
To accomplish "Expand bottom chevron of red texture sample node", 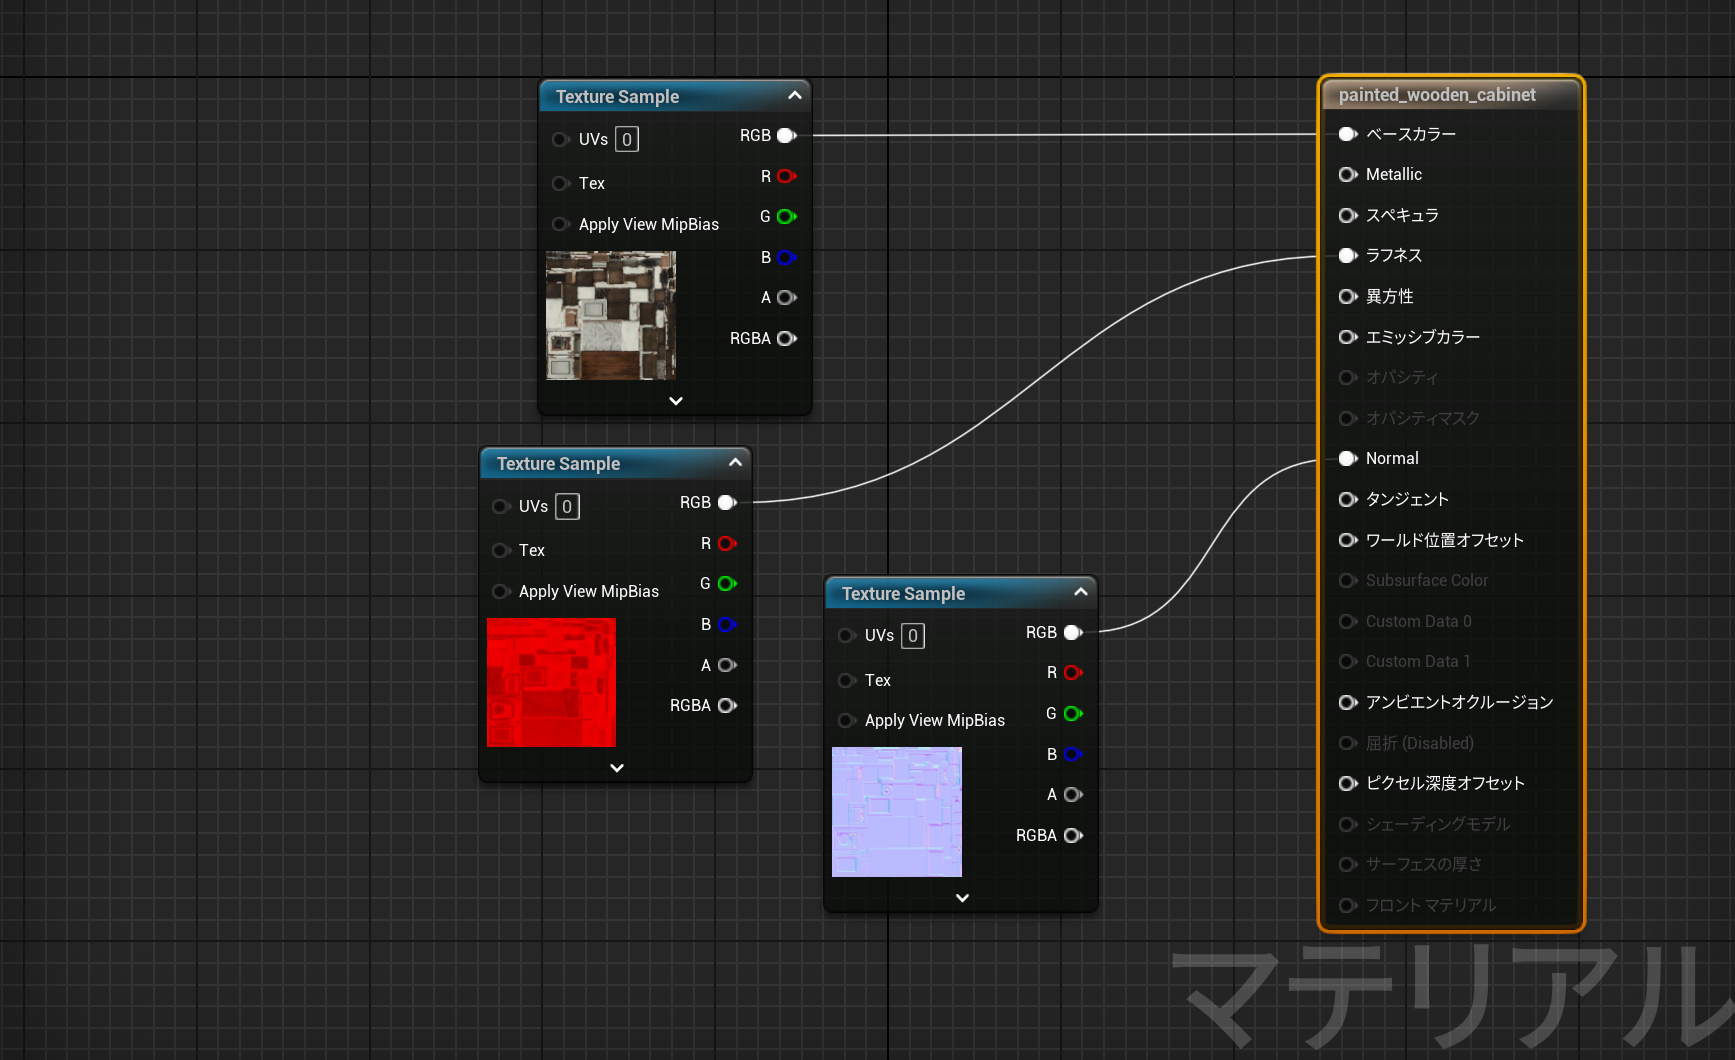I will click(617, 768).
